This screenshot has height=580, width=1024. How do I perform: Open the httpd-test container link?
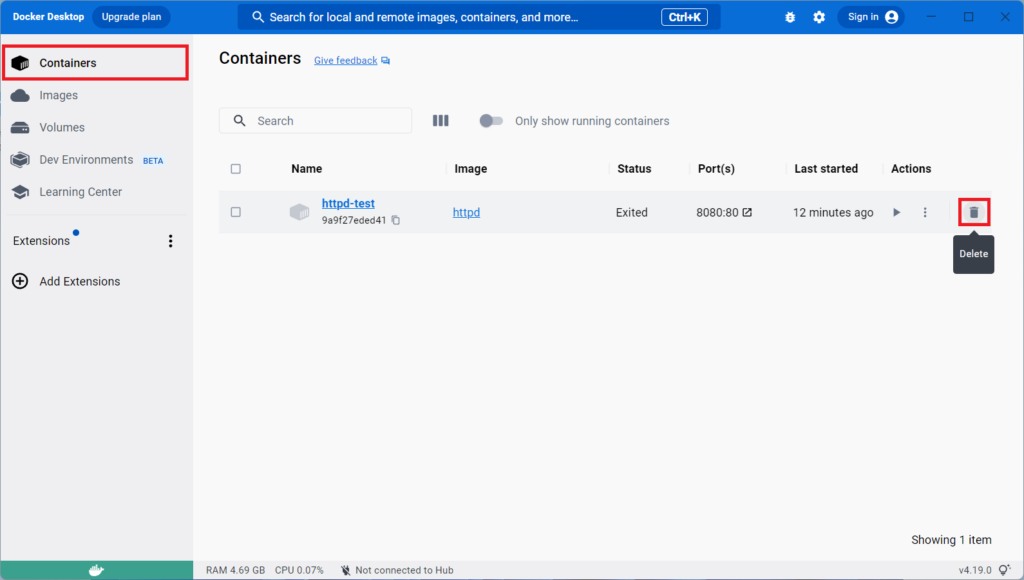[x=348, y=204]
